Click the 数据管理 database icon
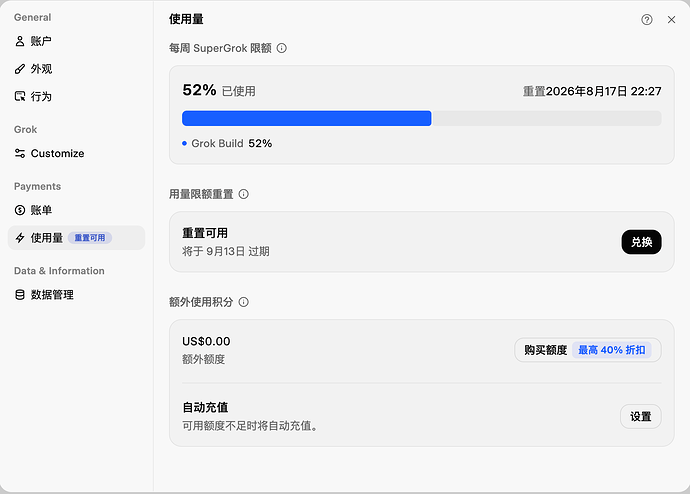The width and height of the screenshot is (690, 494). click(x=20, y=294)
